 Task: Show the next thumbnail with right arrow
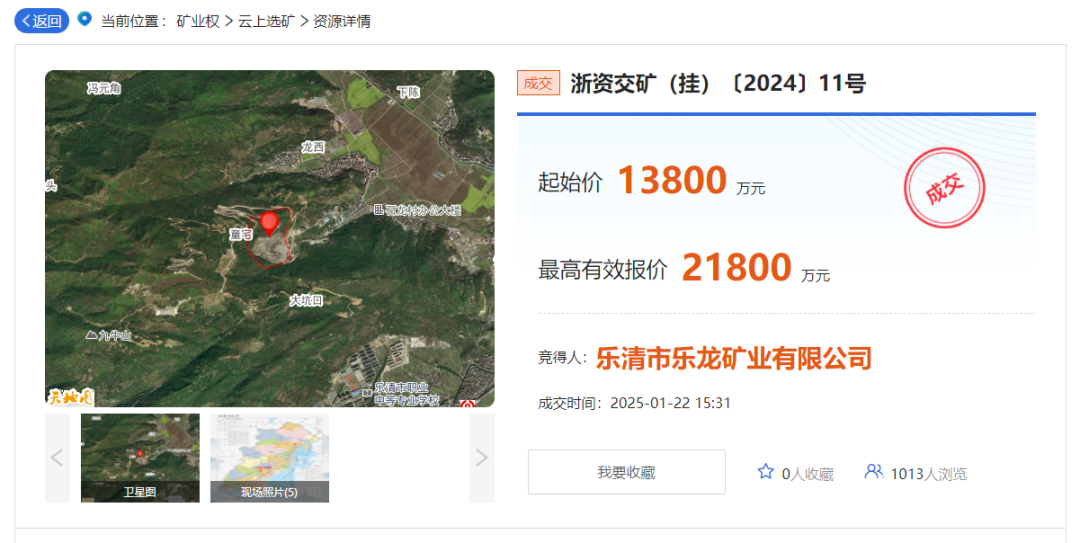[482, 458]
